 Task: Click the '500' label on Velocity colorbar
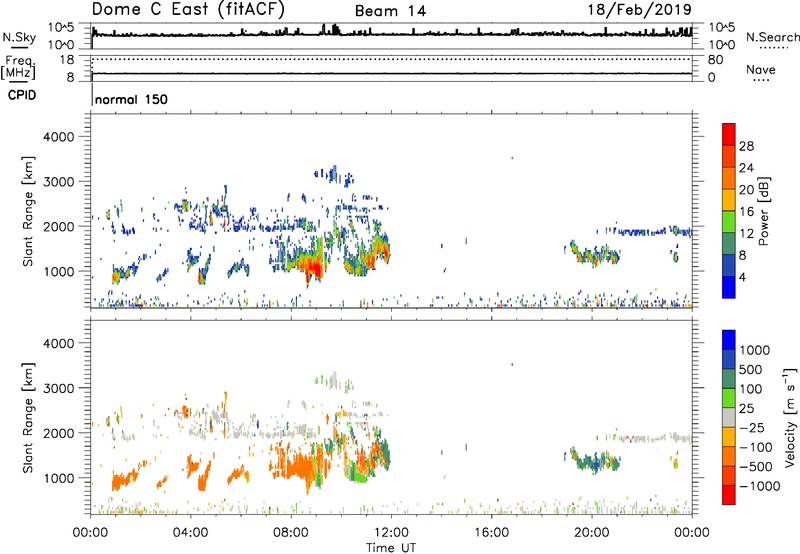(751, 369)
